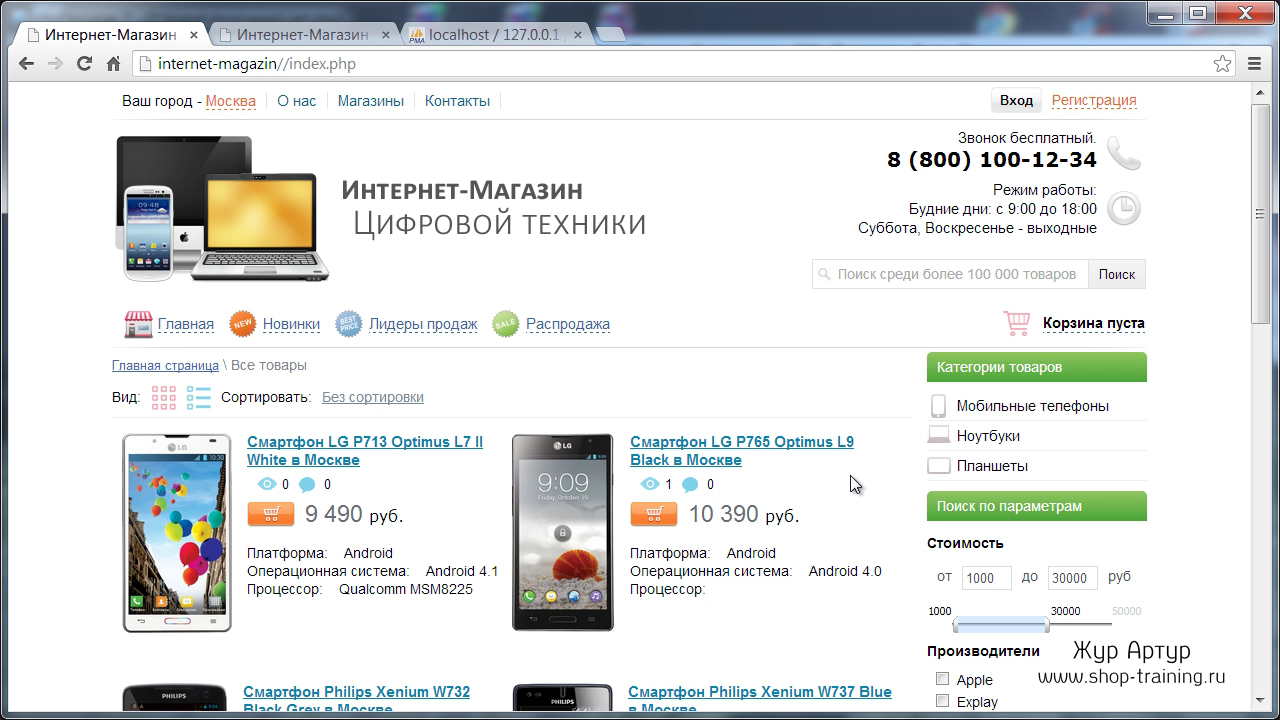Open Новинки section
The image size is (1280, 720).
coord(291,324)
